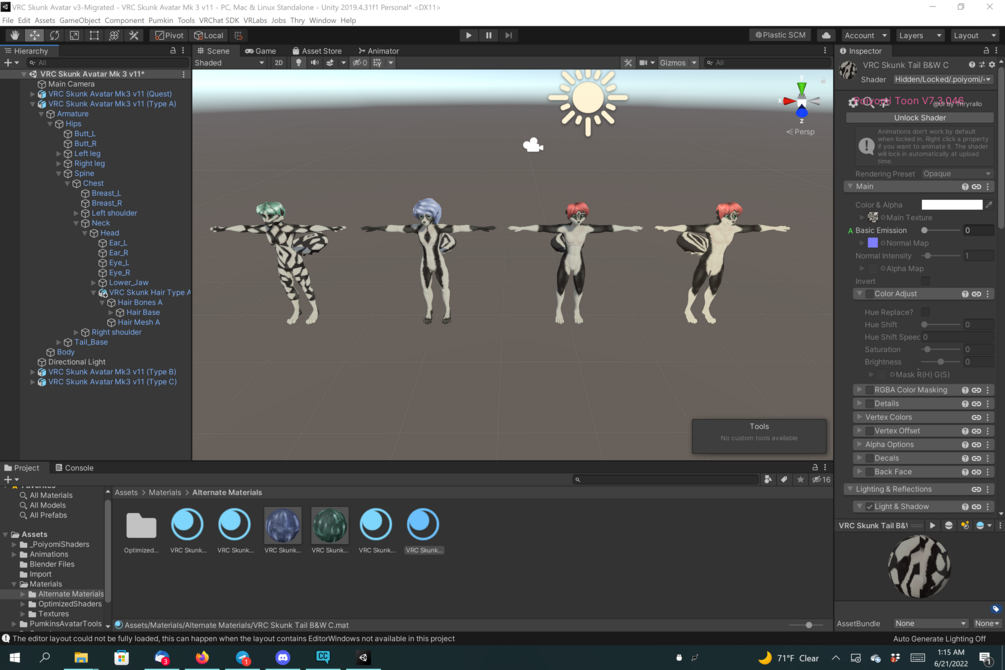Expand the Alpha Options section
The image size is (1005, 670).
[860, 444]
